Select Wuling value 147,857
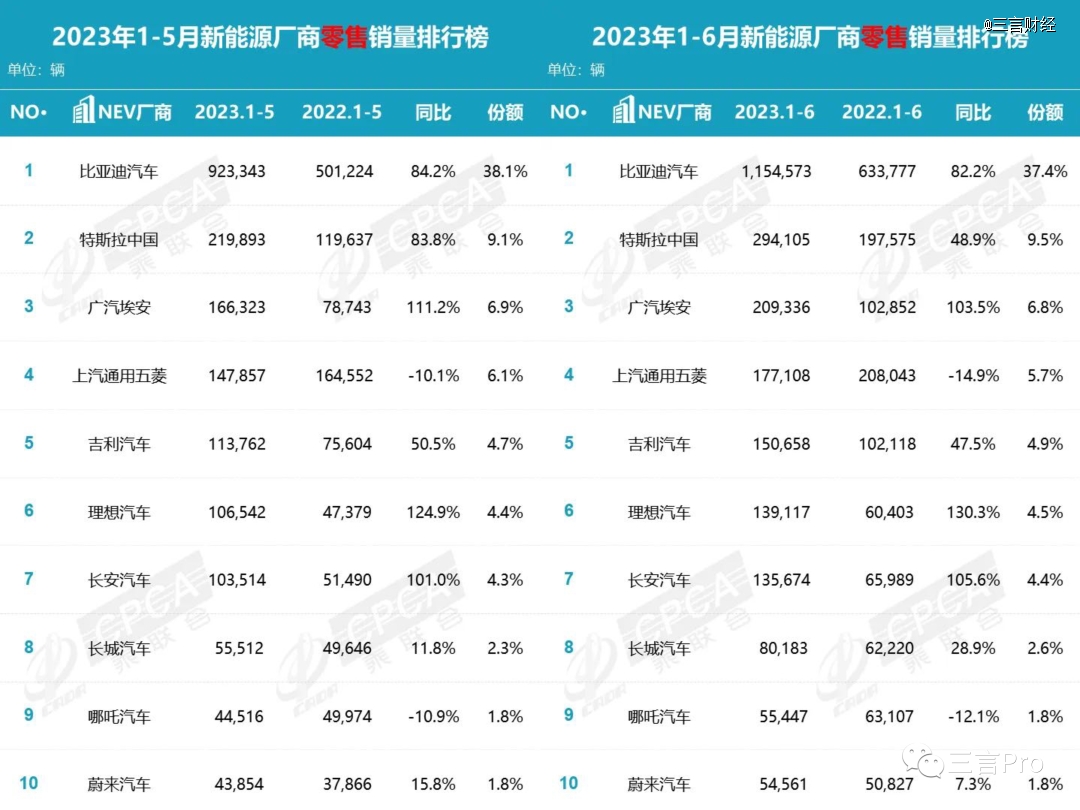This screenshot has height=810, width=1080. (x=236, y=375)
